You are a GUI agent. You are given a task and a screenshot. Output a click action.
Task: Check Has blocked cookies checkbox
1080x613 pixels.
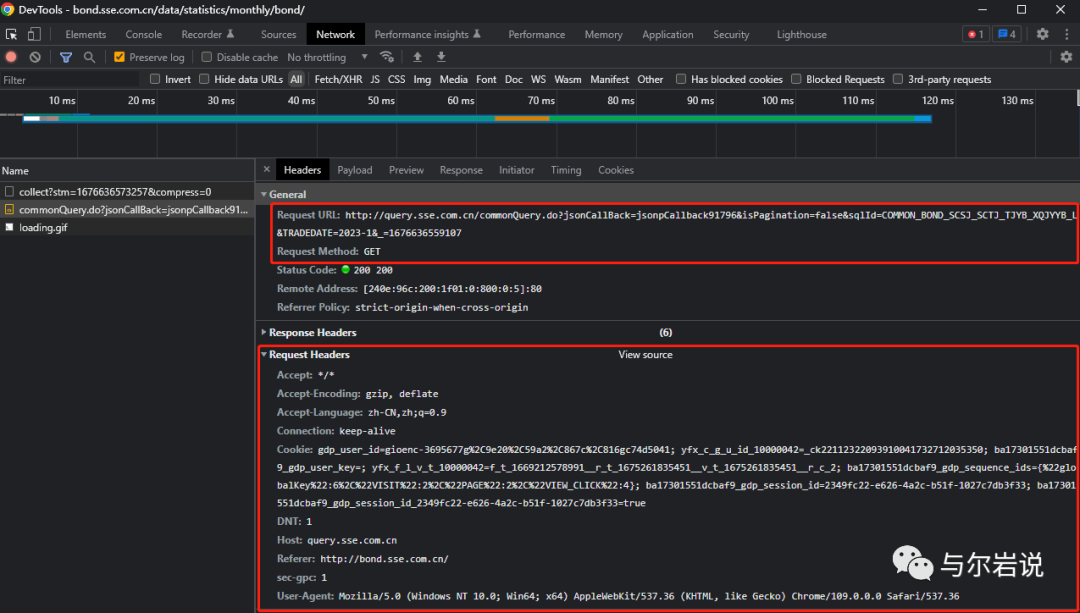click(x=681, y=79)
